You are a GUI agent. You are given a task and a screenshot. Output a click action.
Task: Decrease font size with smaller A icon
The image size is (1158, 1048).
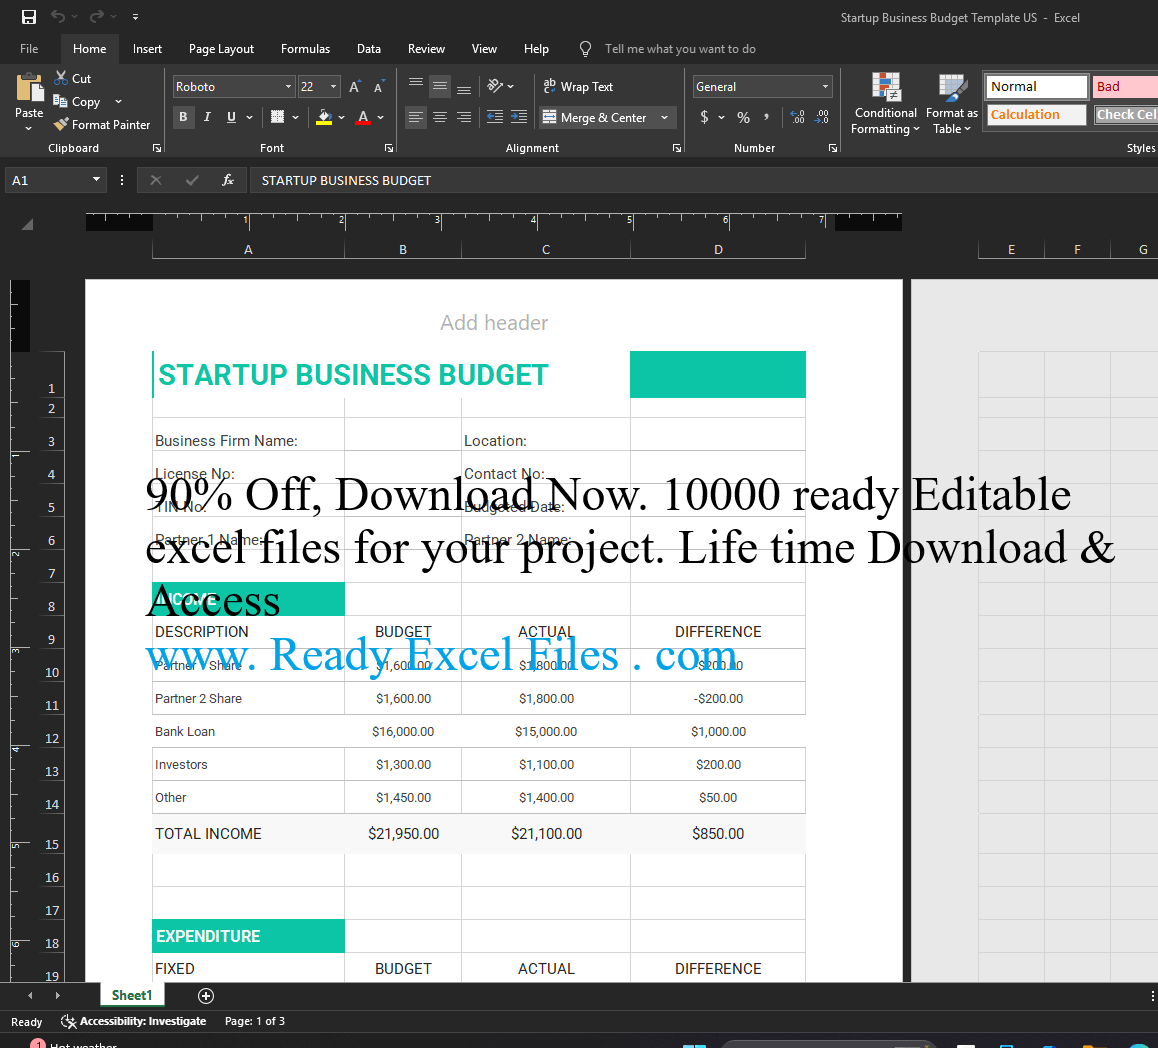pyautogui.click(x=379, y=87)
